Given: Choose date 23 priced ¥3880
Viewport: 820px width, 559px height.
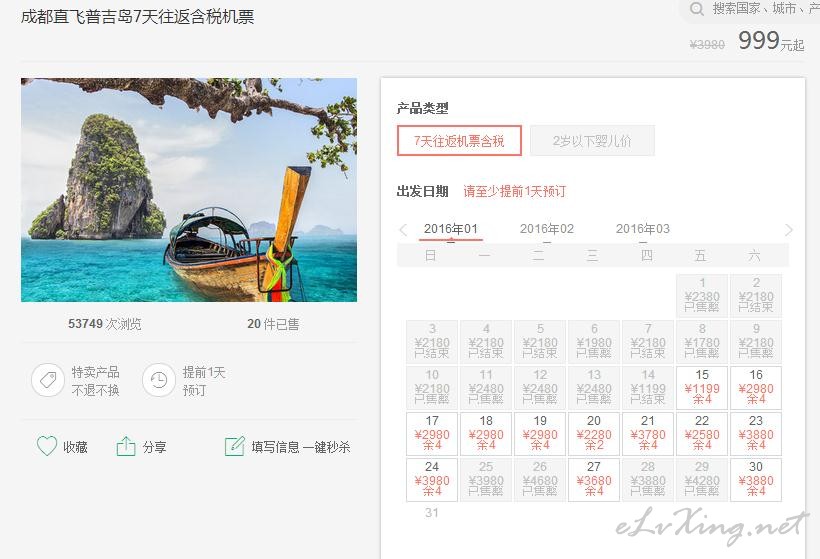Looking at the screenshot, I should pyautogui.click(x=756, y=433).
